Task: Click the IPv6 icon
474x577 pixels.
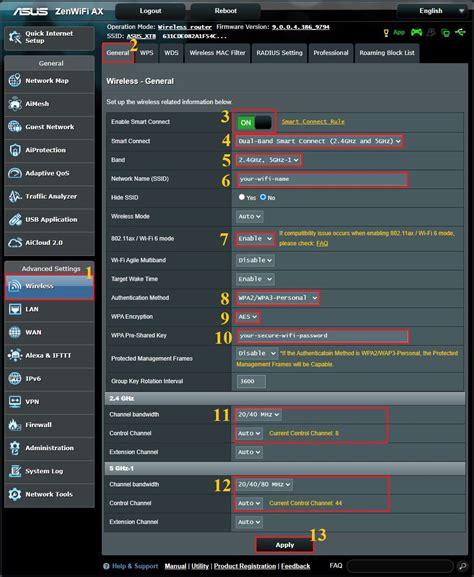Action: point(15,379)
